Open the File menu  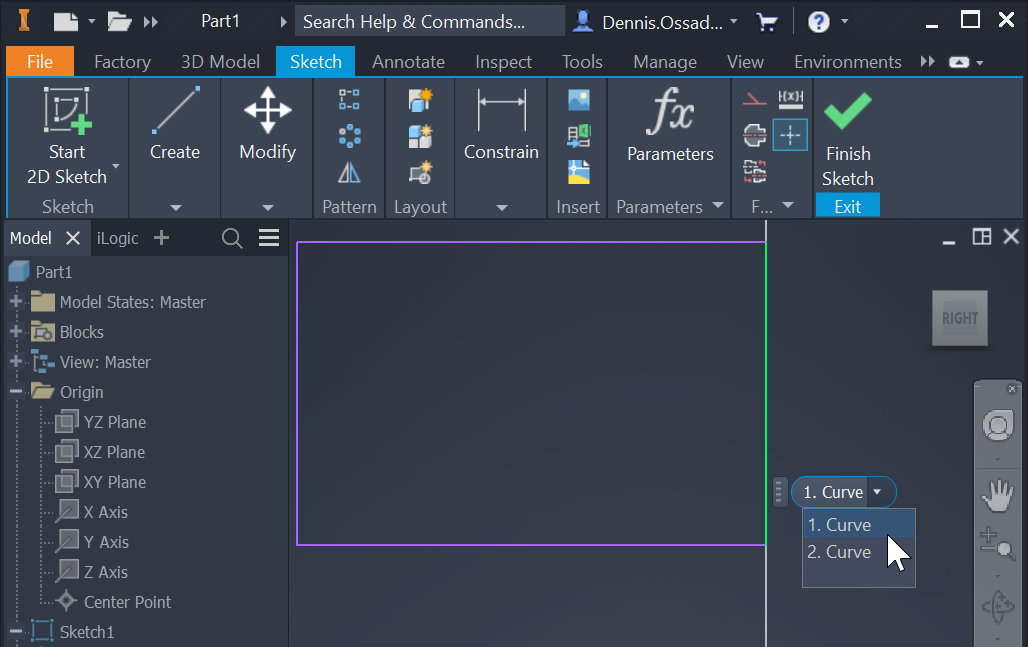39,61
